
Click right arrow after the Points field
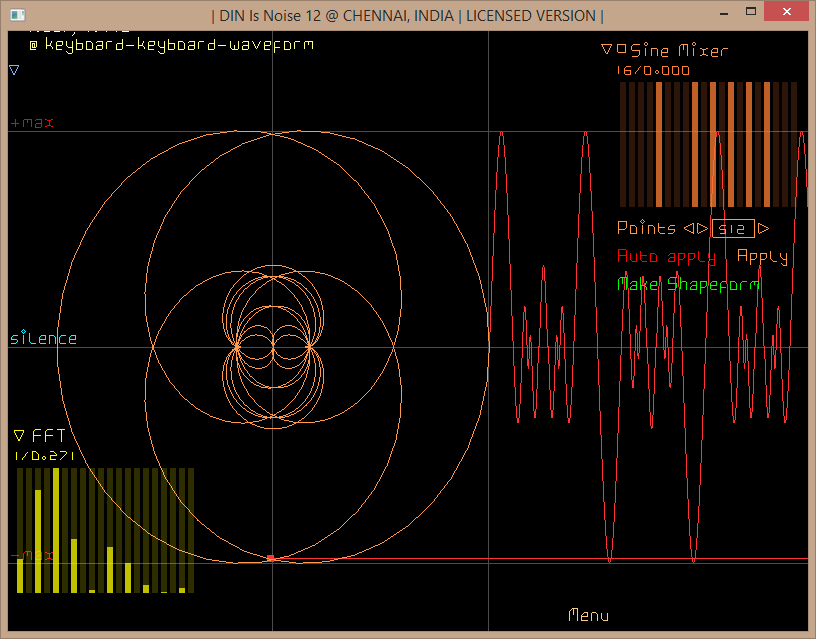[764, 228]
